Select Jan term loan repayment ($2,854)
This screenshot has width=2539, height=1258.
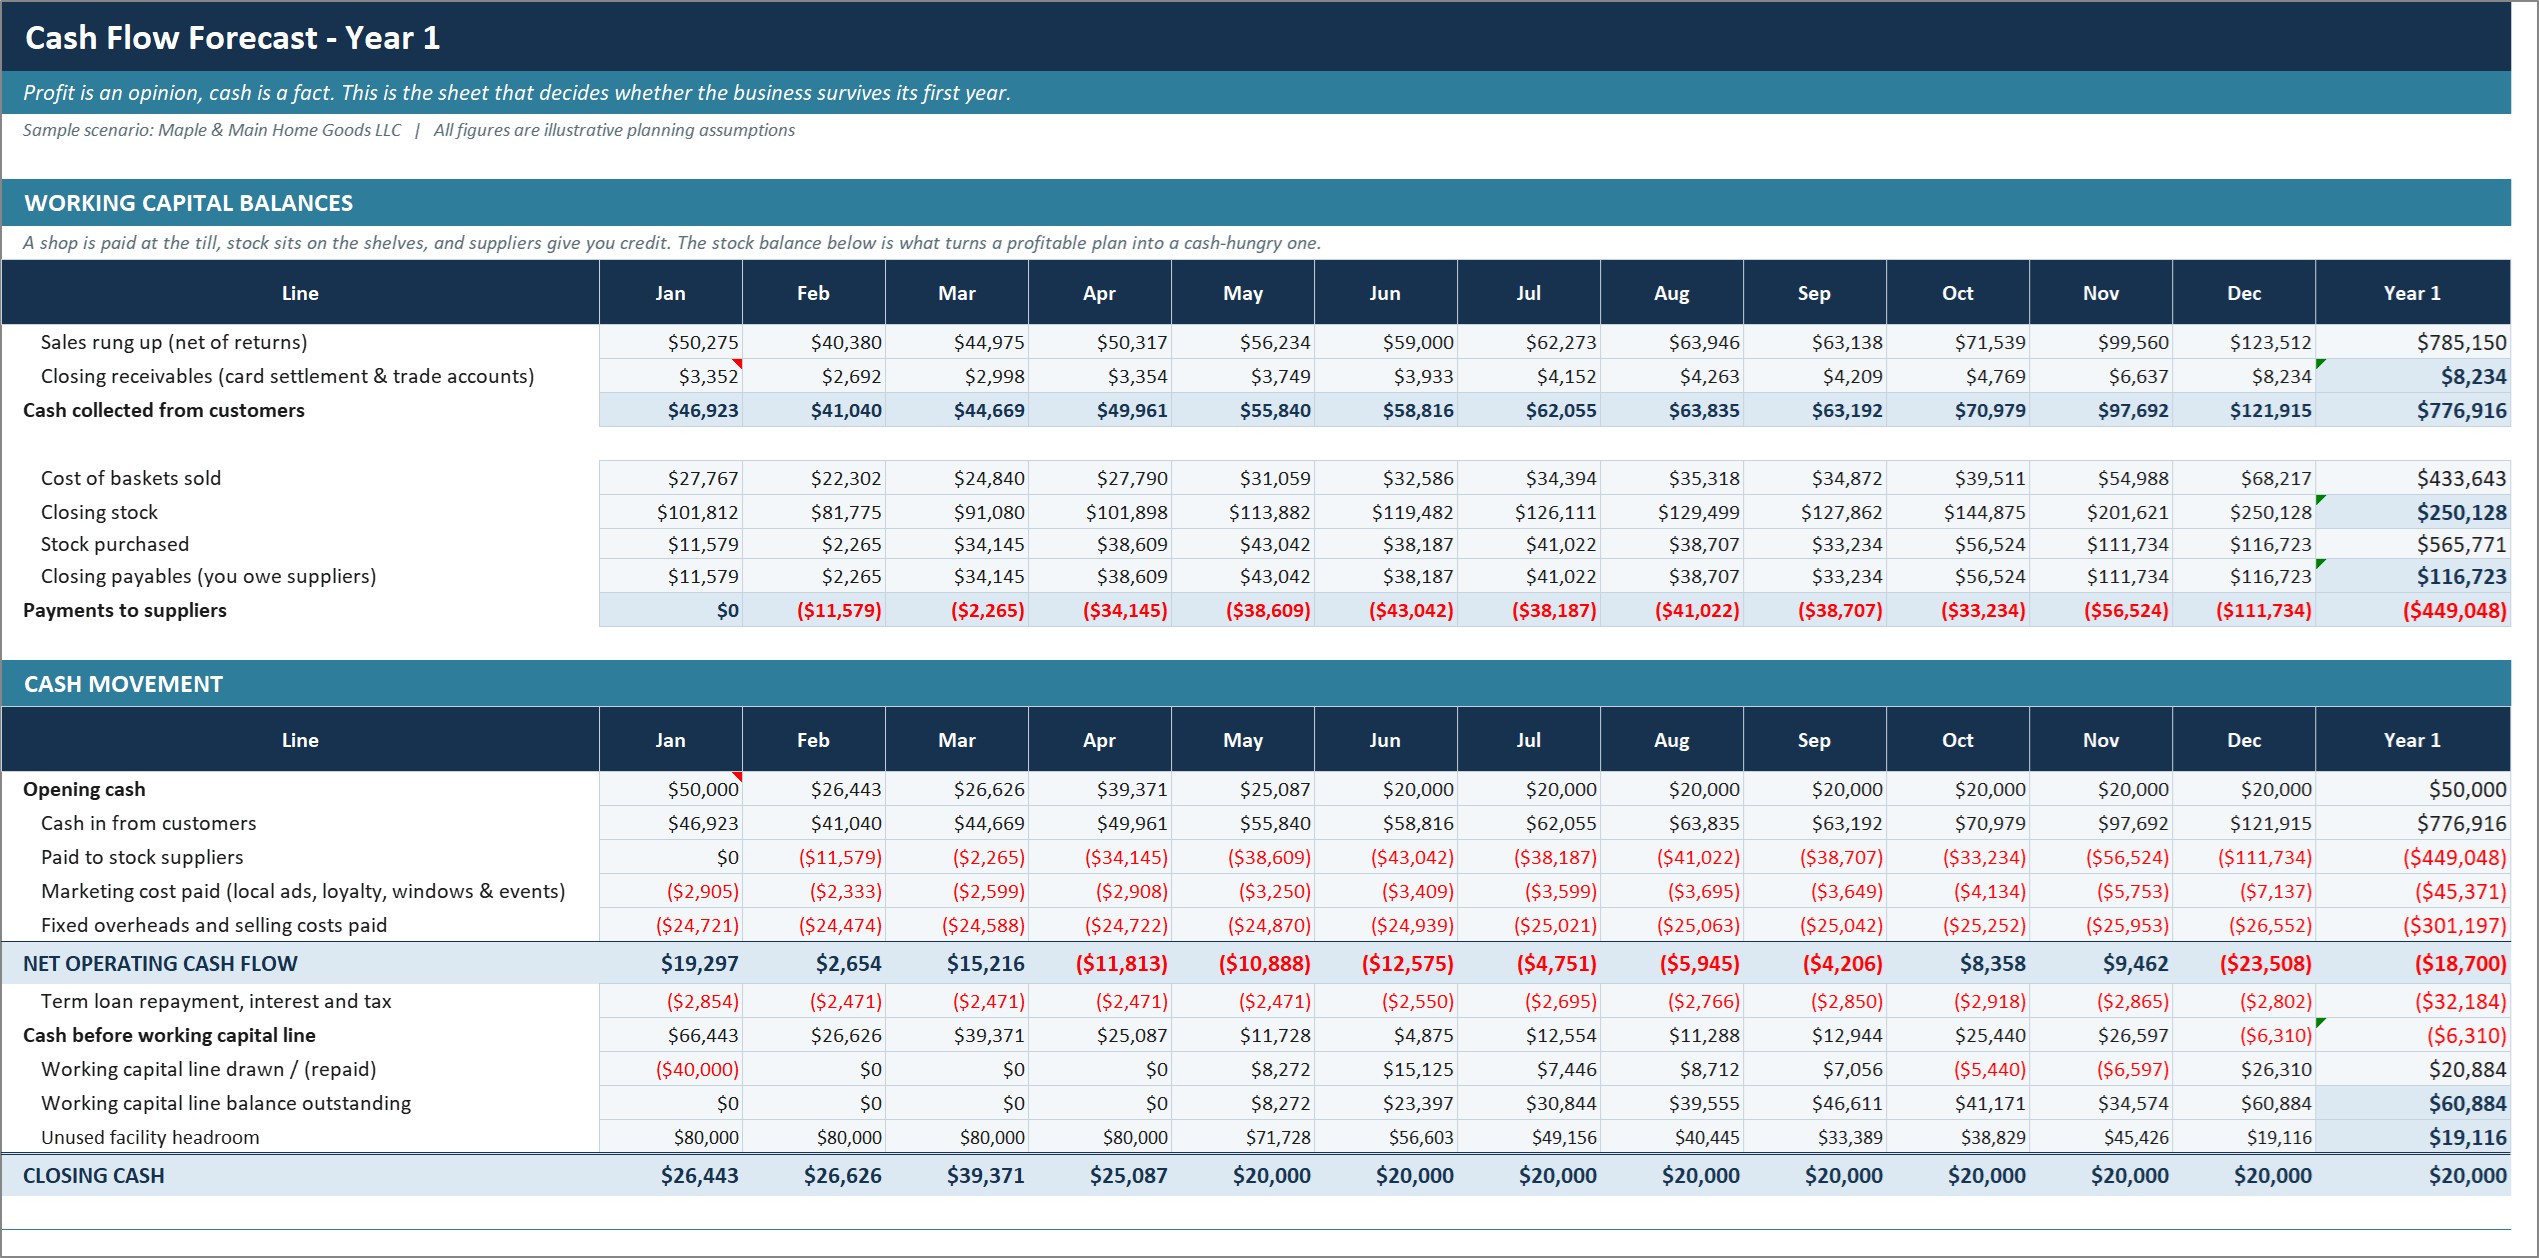(671, 1001)
